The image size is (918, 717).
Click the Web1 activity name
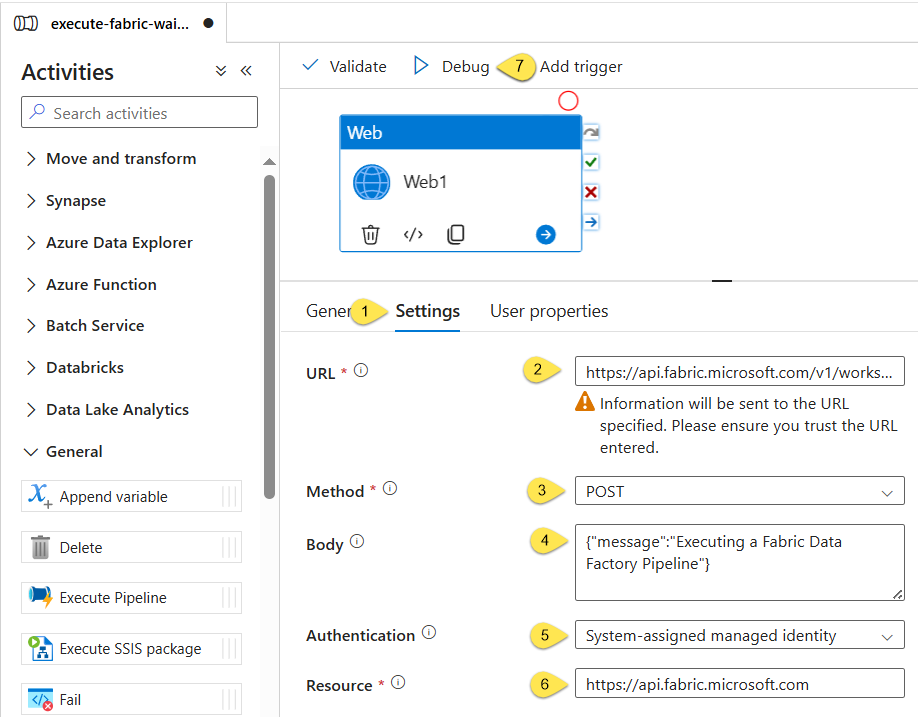click(425, 182)
